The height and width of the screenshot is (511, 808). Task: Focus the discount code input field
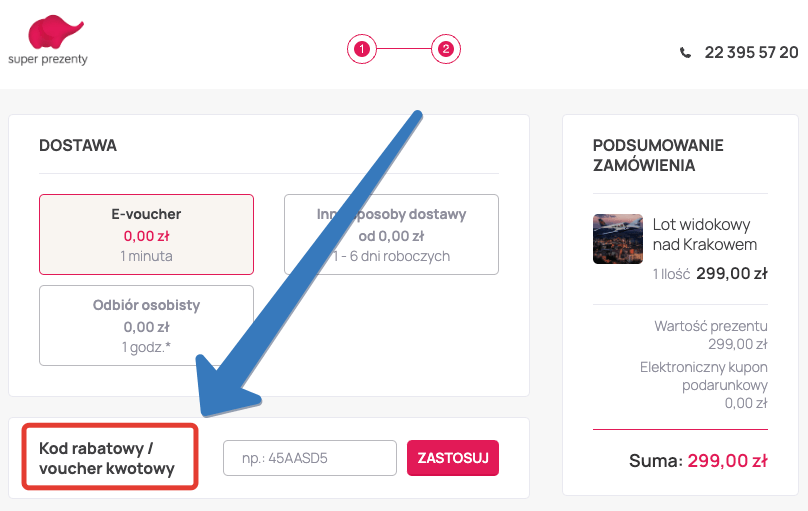pos(310,459)
